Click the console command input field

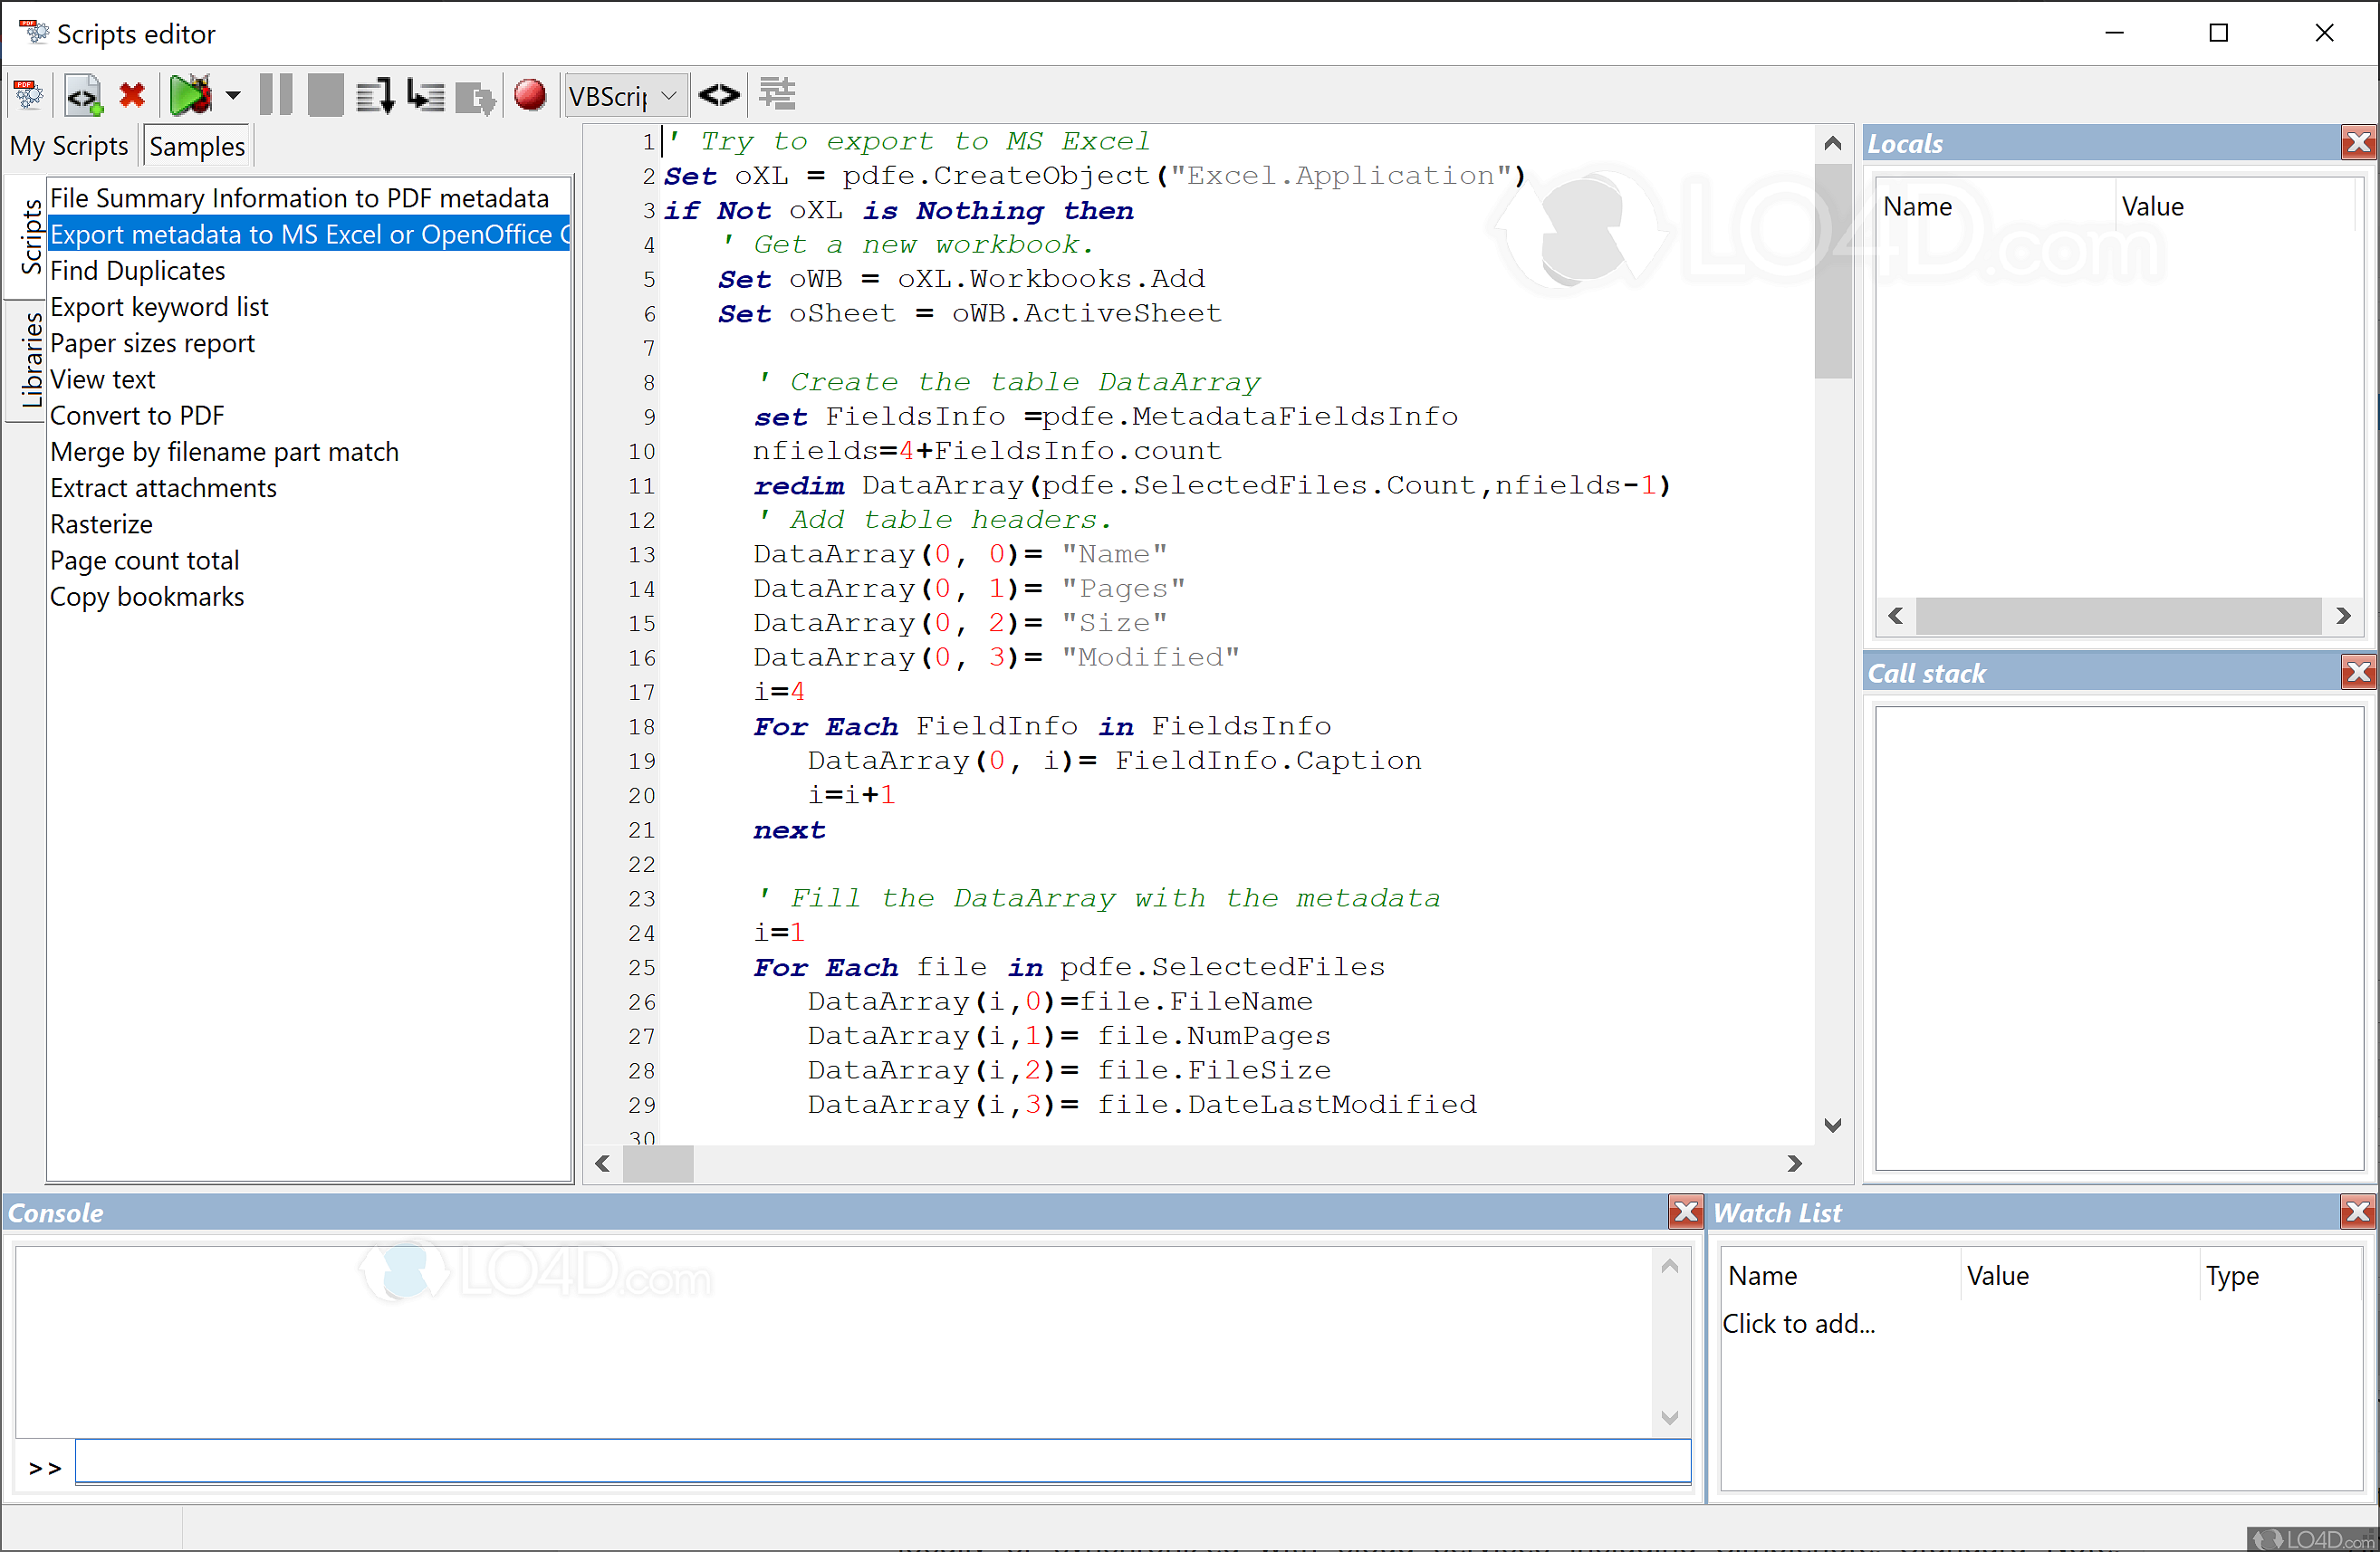click(883, 1462)
